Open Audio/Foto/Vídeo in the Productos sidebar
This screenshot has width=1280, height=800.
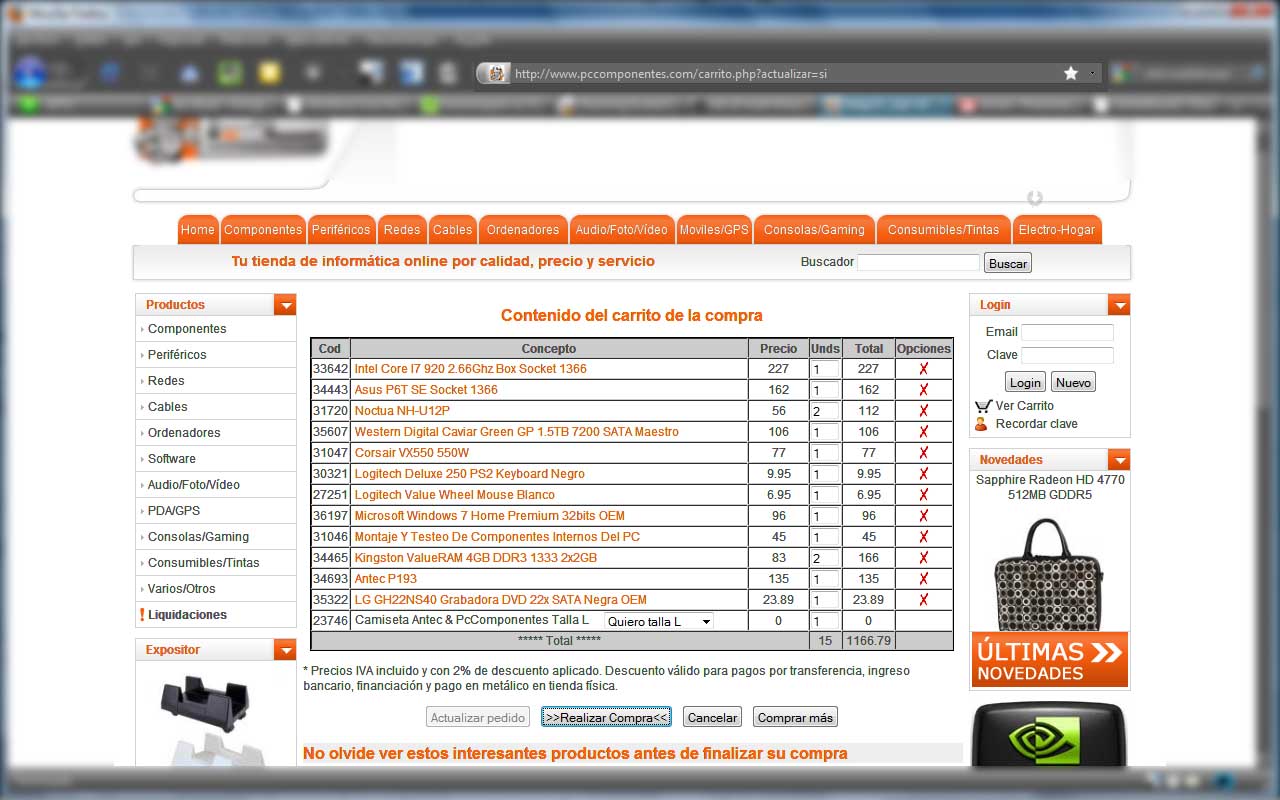click(x=194, y=485)
